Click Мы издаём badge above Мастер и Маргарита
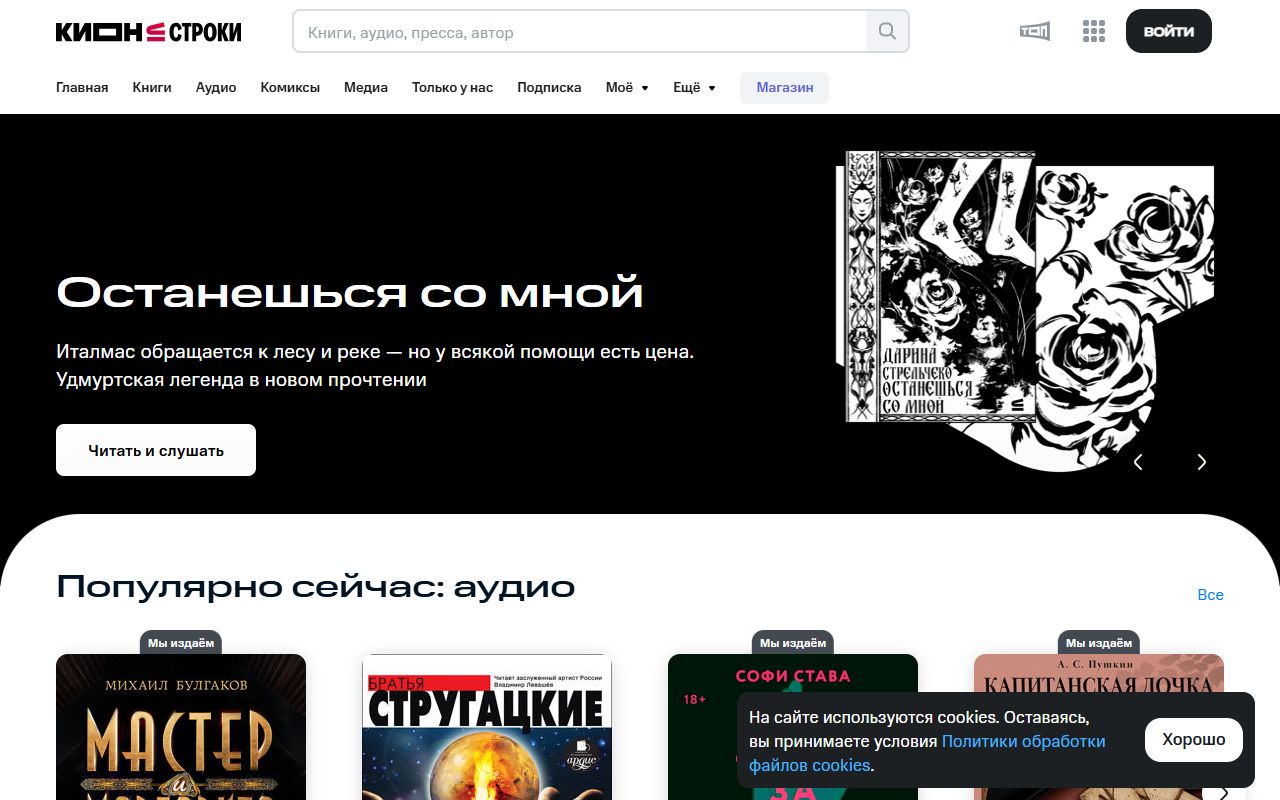Image resolution: width=1280 pixels, height=800 pixels. click(181, 642)
